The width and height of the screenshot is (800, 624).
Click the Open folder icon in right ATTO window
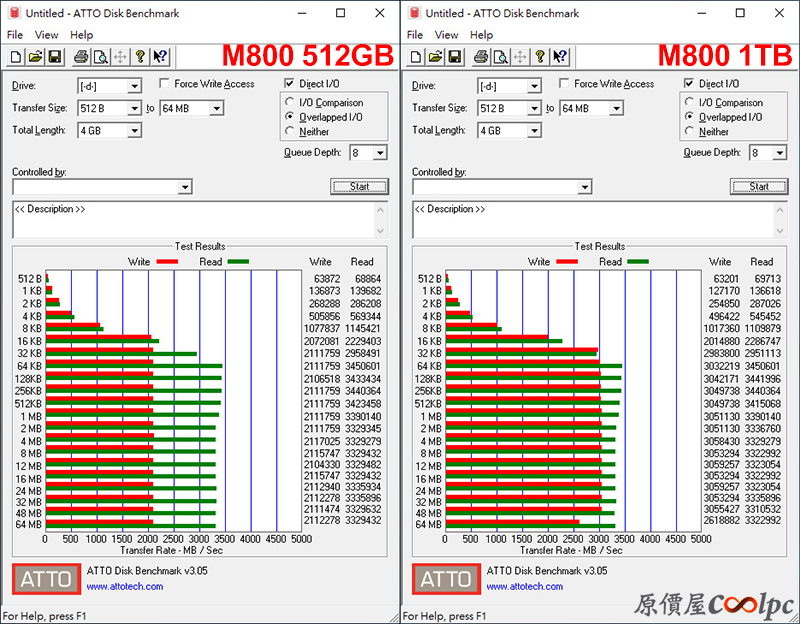pos(435,57)
